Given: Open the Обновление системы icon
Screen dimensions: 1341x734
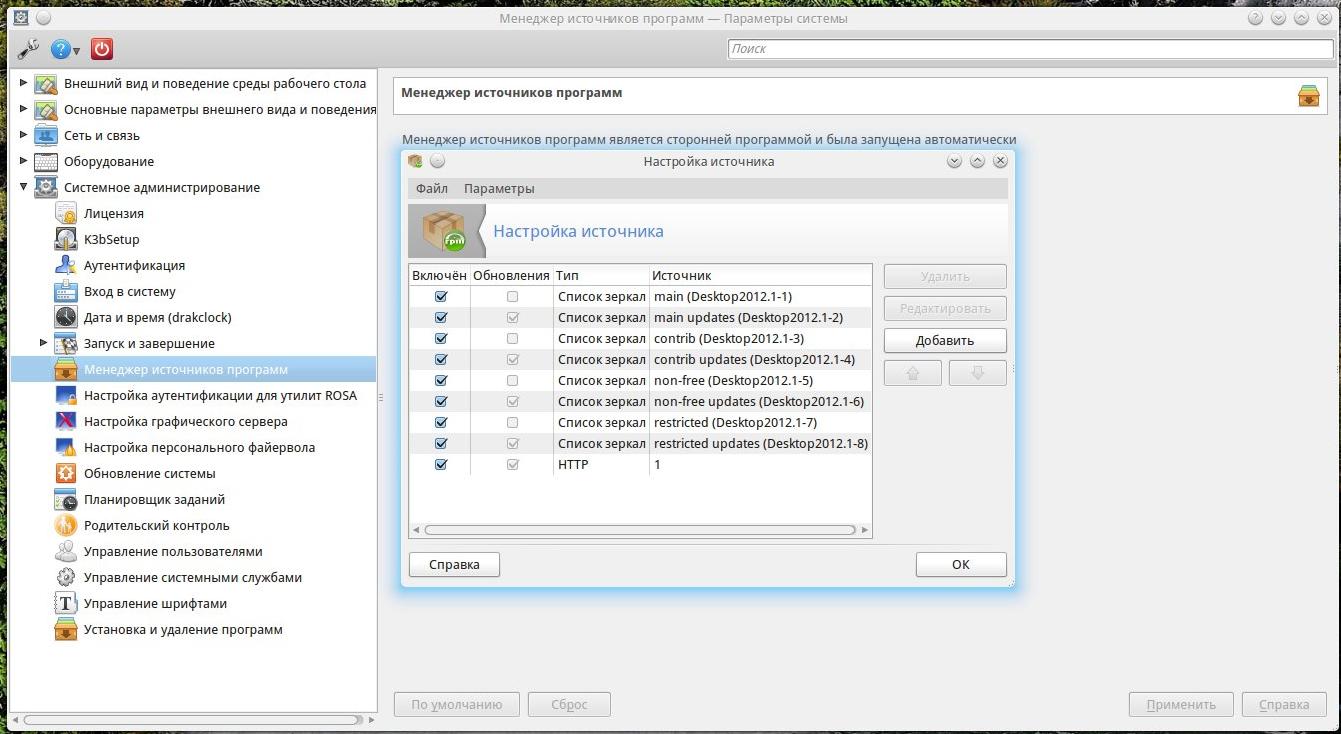Looking at the screenshot, I should point(66,474).
